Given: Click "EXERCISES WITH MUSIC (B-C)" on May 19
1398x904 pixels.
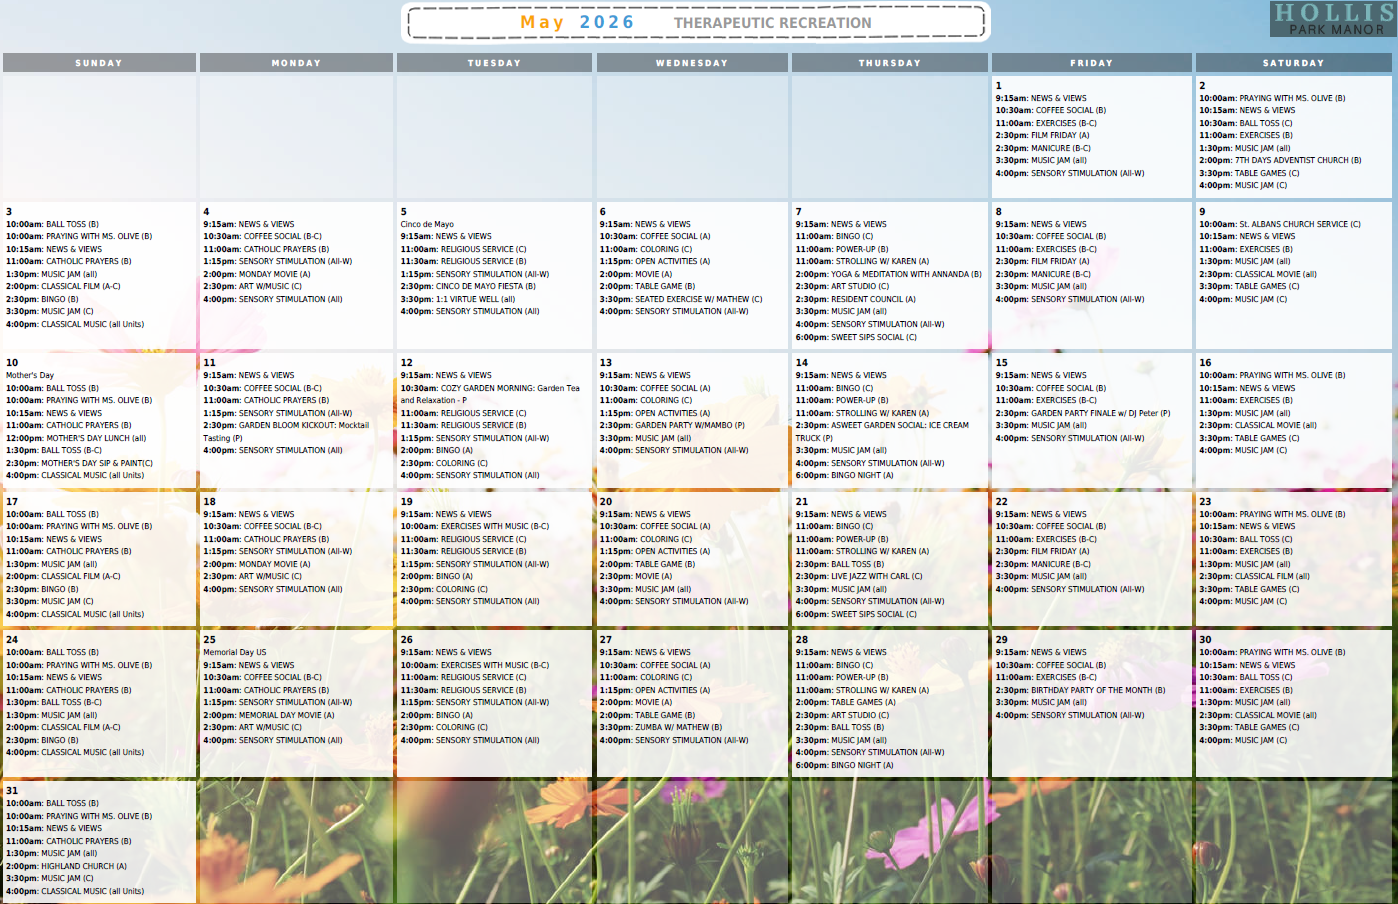Looking at the screenshot, I should [495, 526].
